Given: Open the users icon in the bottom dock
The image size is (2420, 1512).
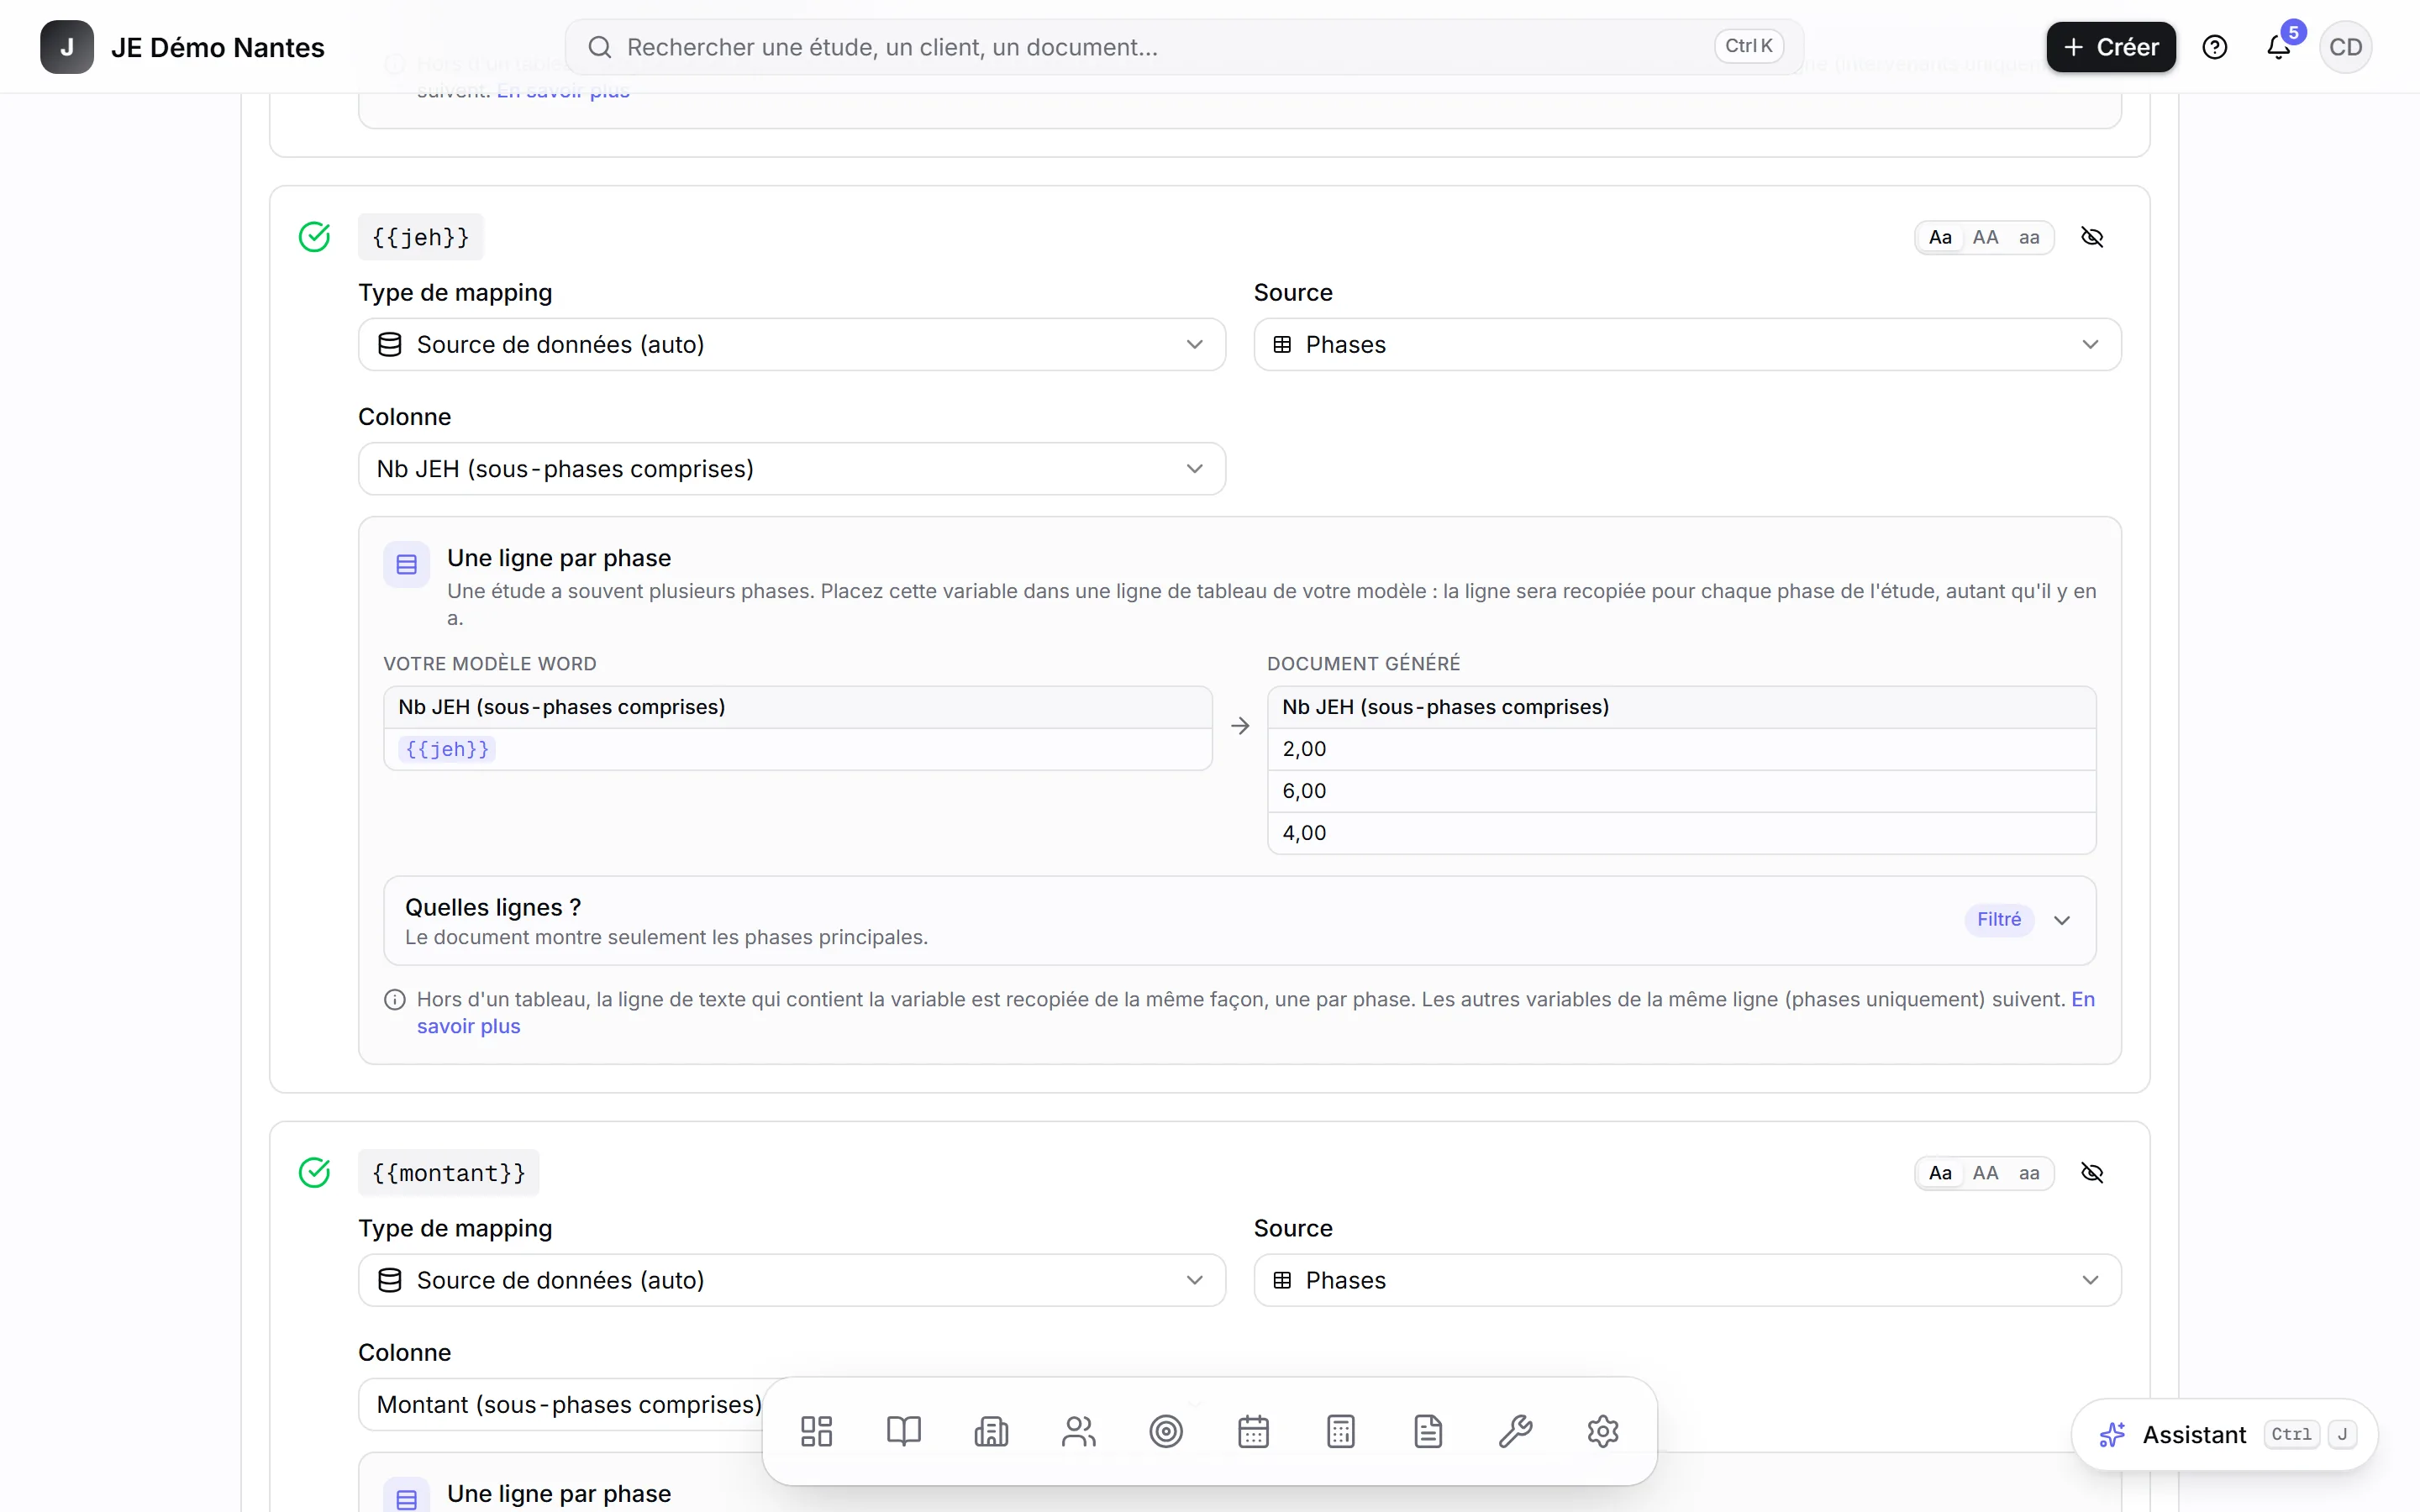Looking at the screenshot, I should point(1079,1431).
